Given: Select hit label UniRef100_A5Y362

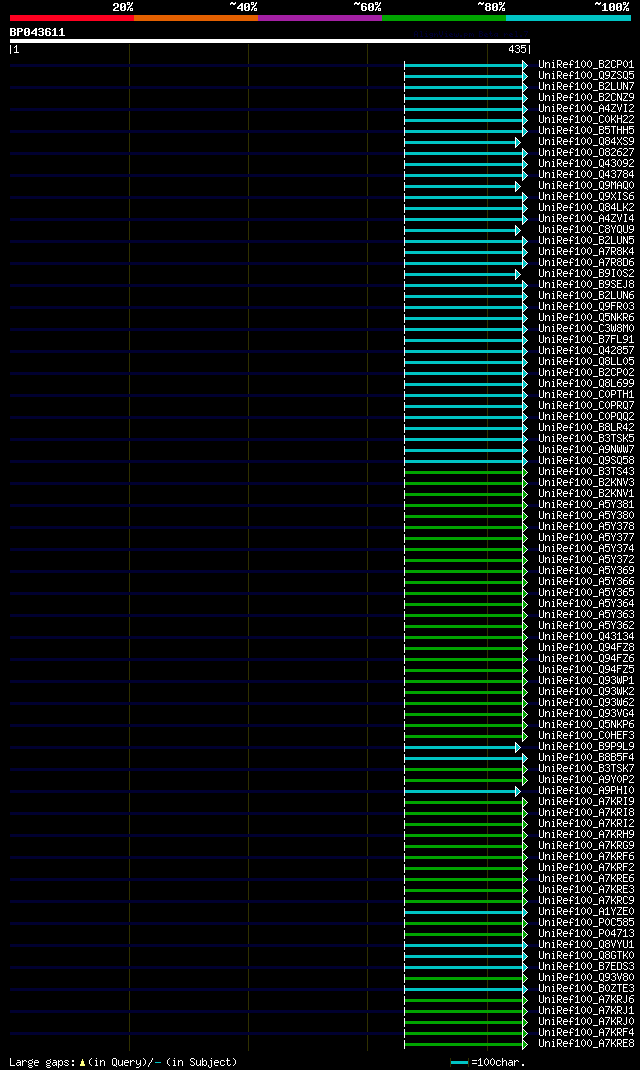Looking at the screenshot, I should (586, 626).
